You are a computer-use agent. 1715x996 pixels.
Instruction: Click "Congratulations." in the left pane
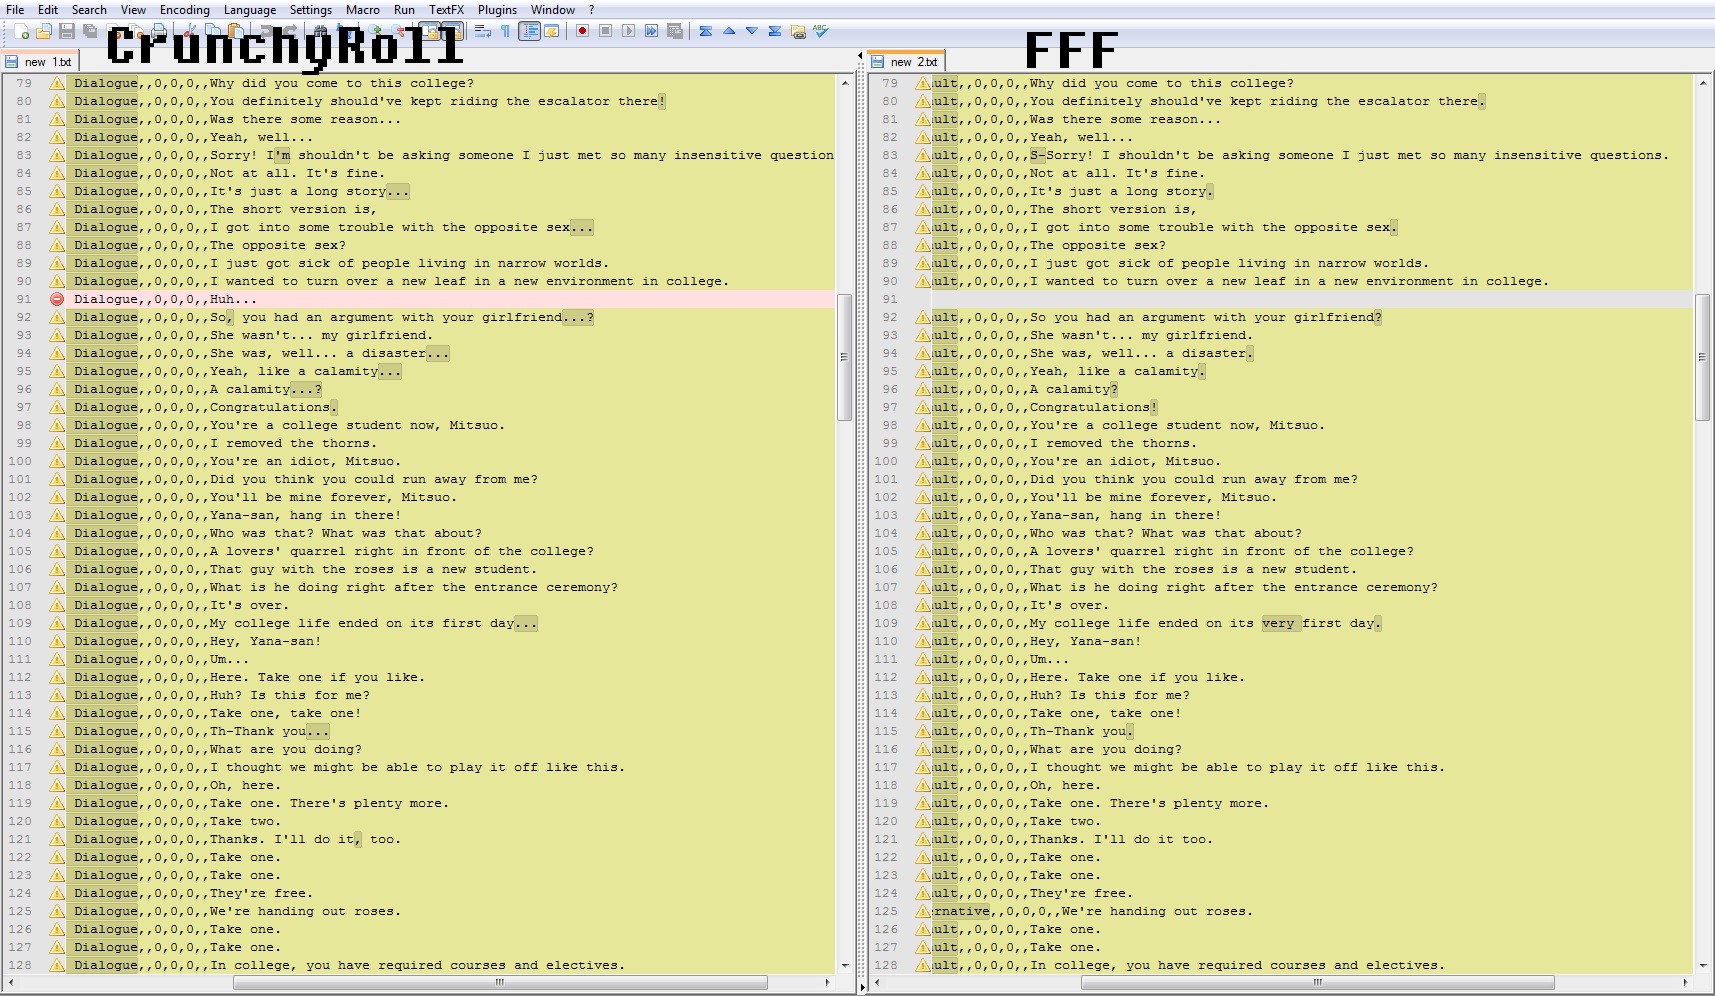pyautogui.click(x=273, y=407)
